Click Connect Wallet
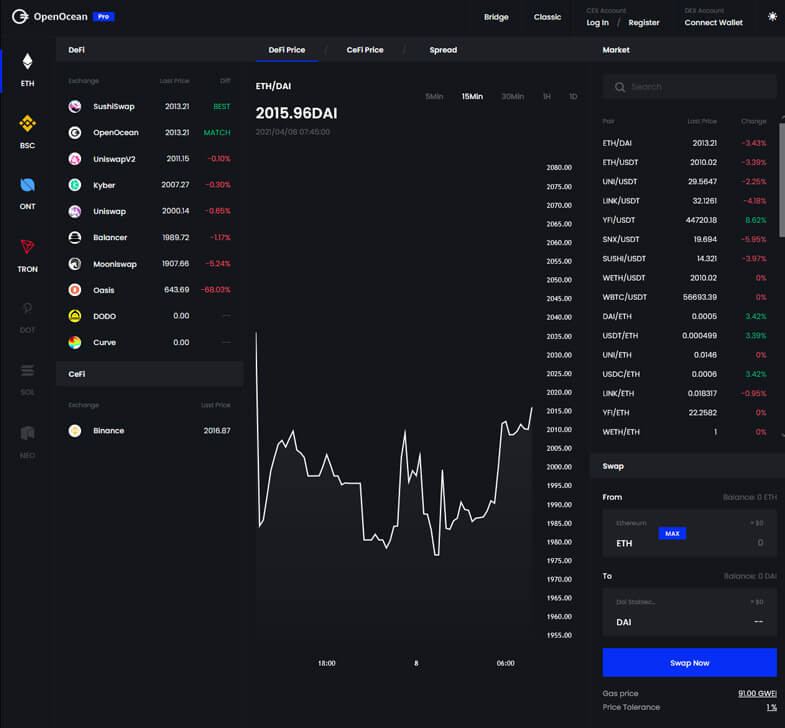 click(x=713, y=23)
